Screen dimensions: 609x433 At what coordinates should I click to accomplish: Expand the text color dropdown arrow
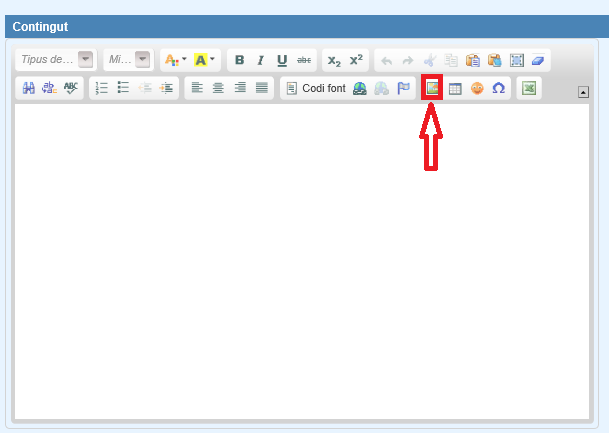(184, 60)
